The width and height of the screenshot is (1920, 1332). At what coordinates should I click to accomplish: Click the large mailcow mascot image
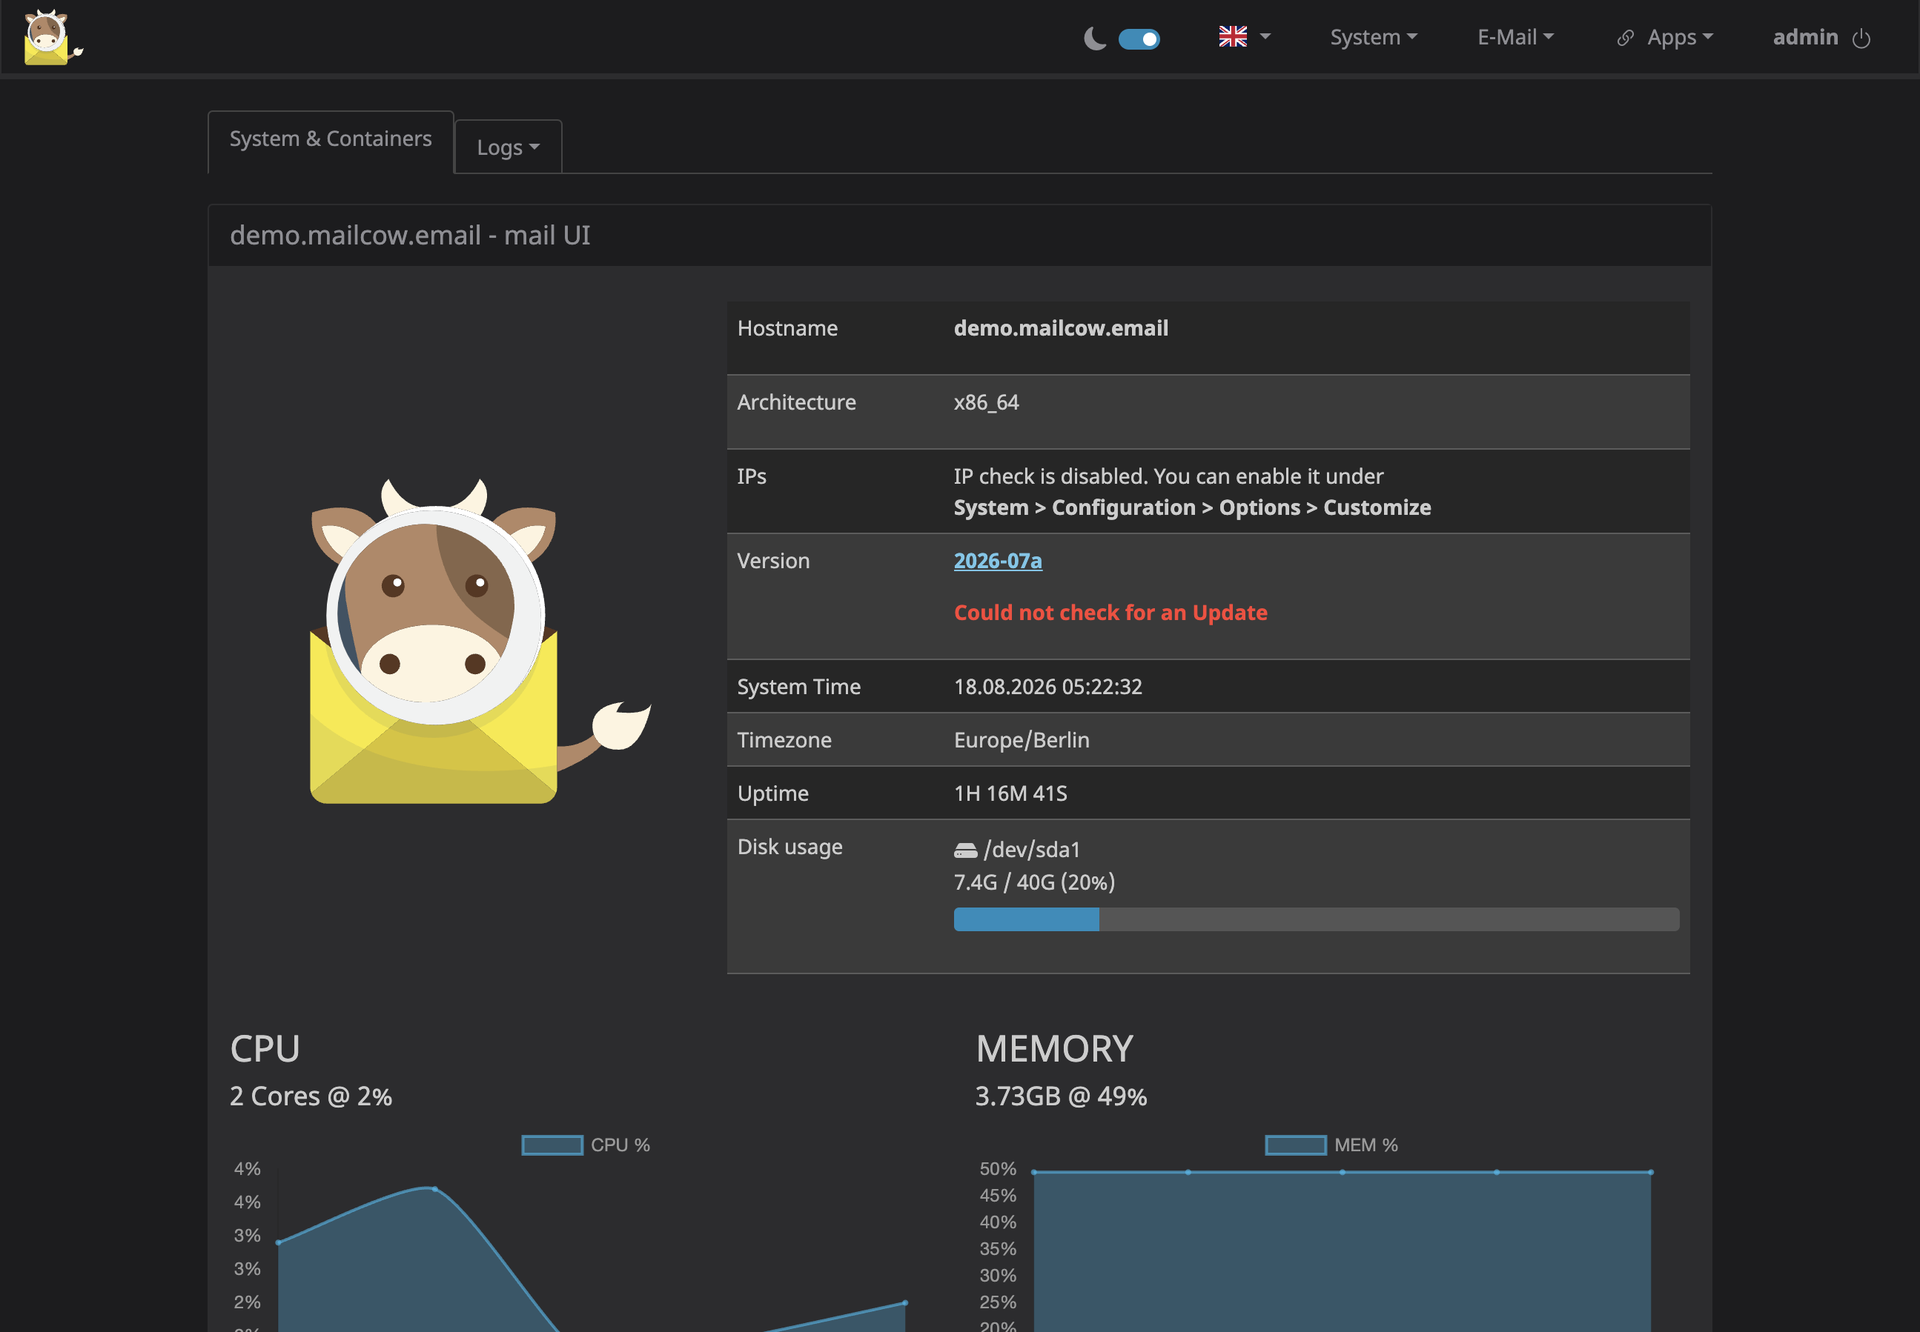coord(480,640)
